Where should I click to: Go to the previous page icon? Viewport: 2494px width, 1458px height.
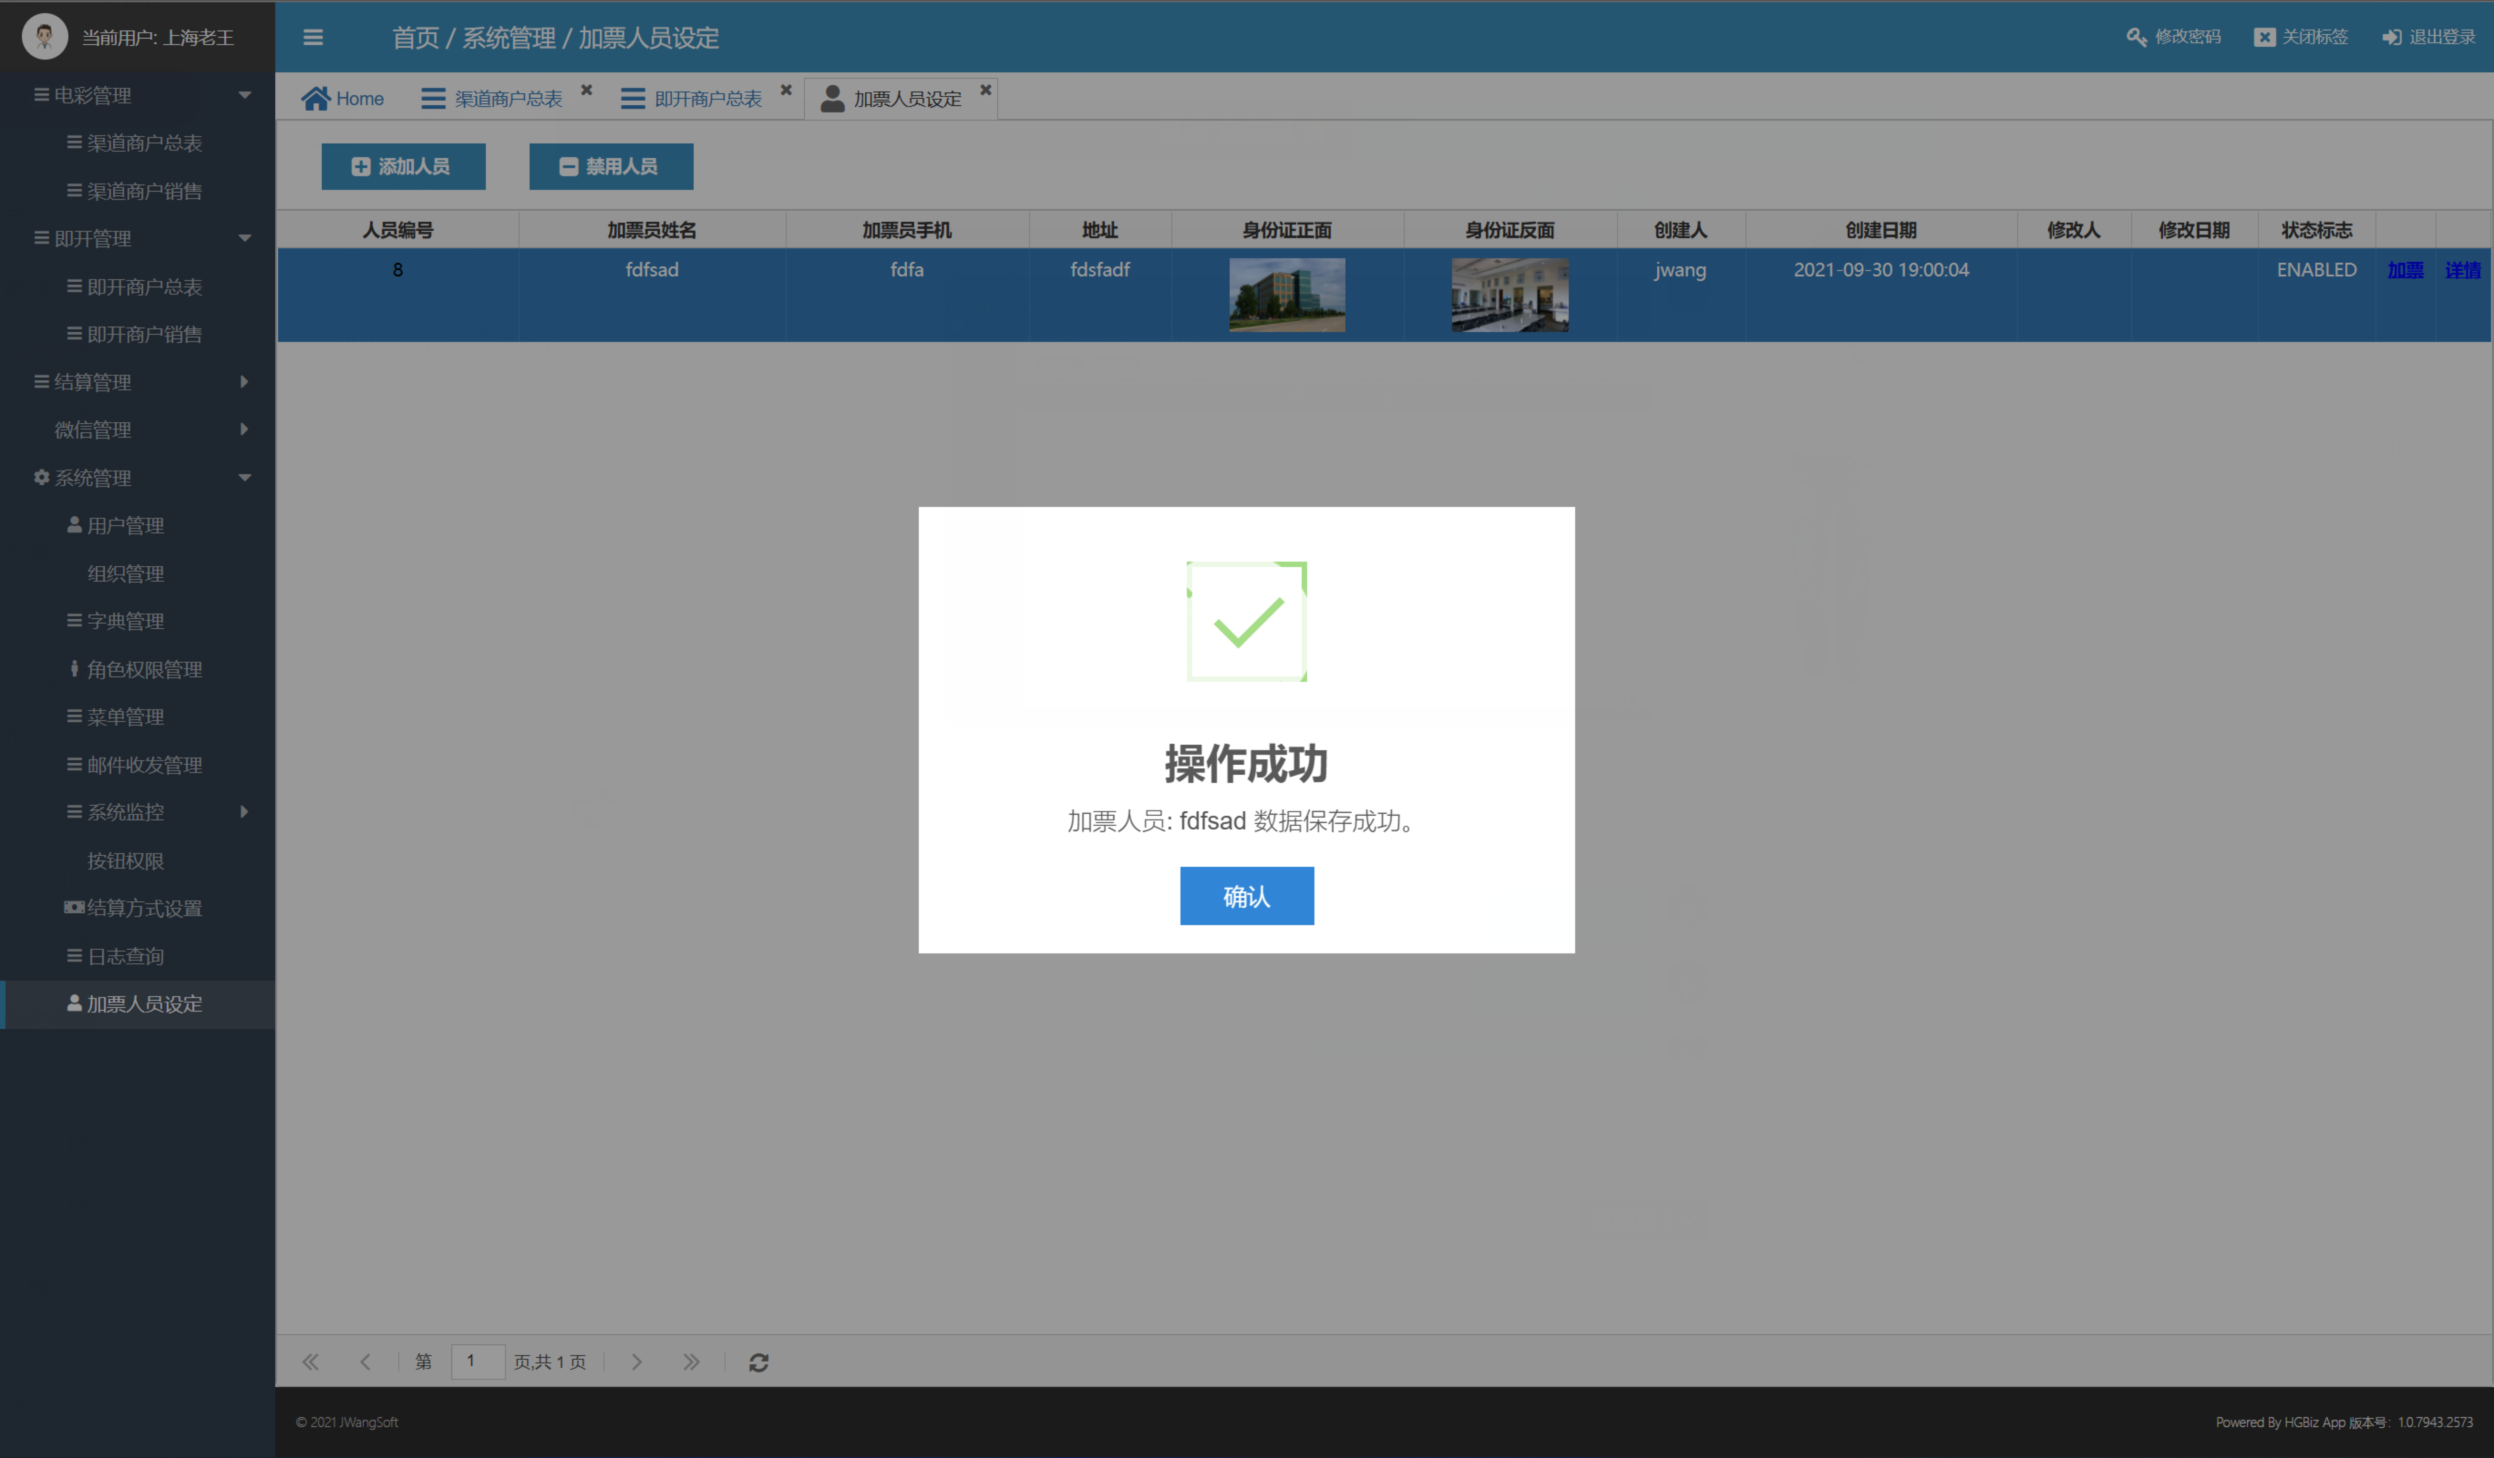365,1361
